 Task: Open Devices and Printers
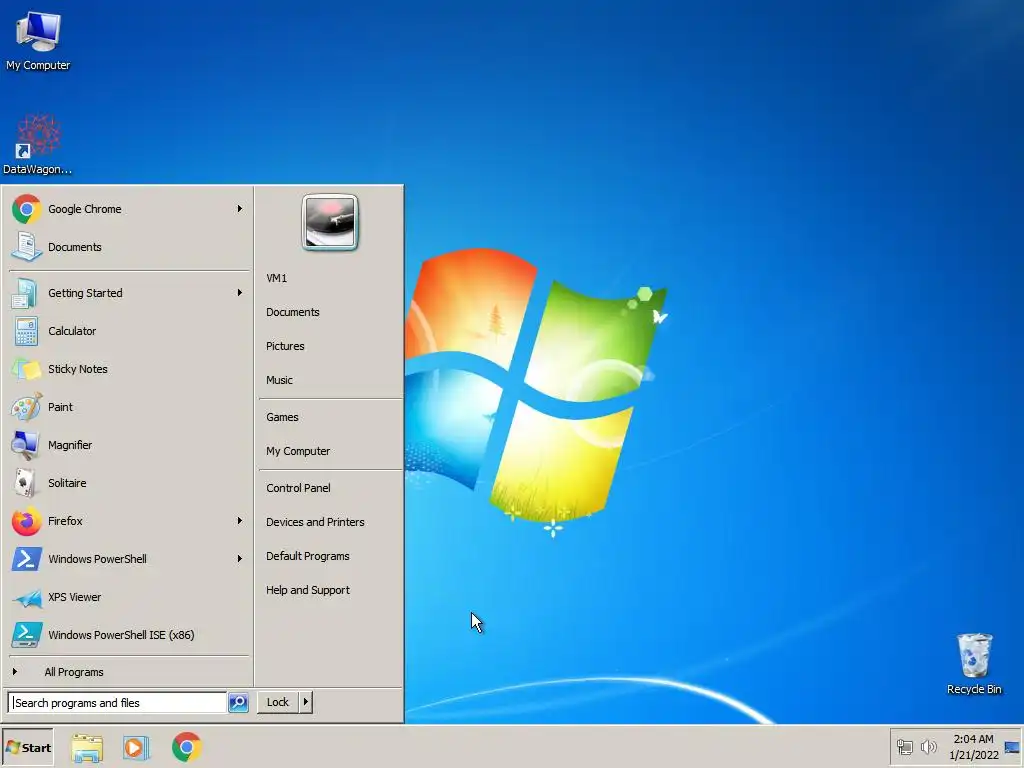pos(315,522)
